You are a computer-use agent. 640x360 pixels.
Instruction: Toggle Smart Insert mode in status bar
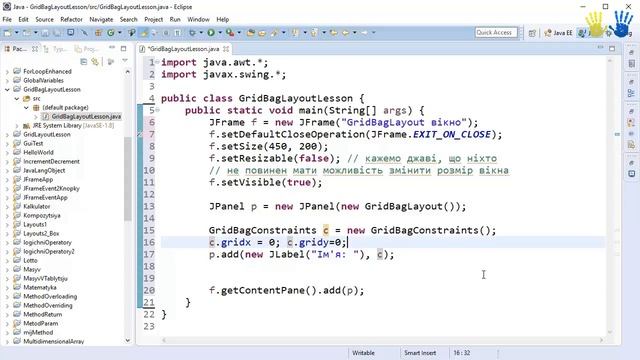pyautogui.click(x=420, y=353)
